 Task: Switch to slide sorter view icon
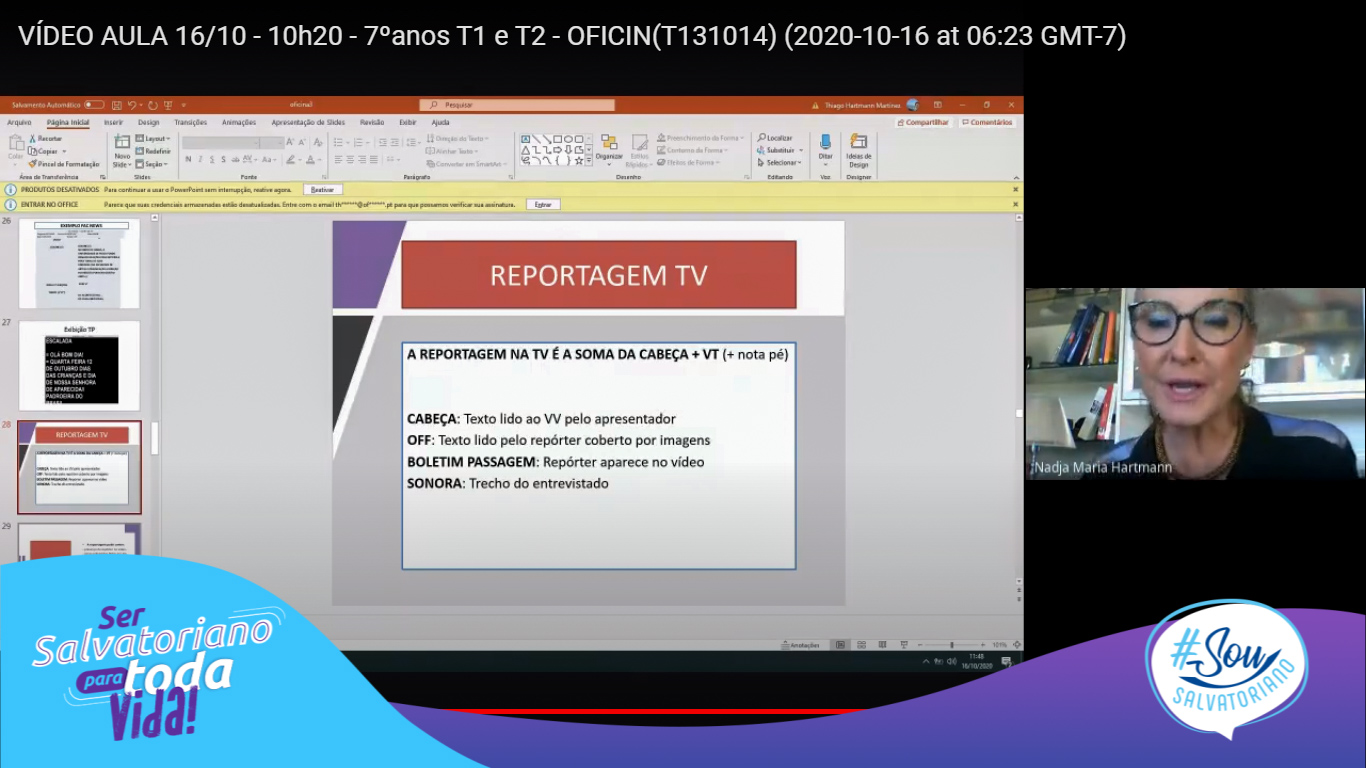point(862,645)
